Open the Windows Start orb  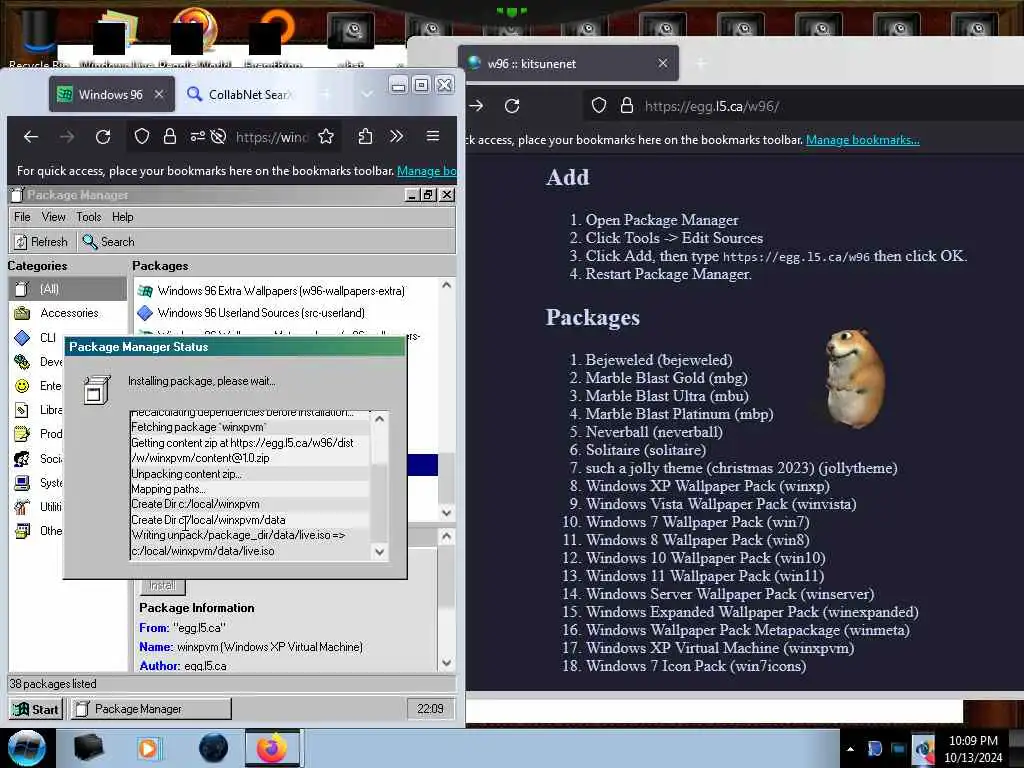(x=26, y=748)
